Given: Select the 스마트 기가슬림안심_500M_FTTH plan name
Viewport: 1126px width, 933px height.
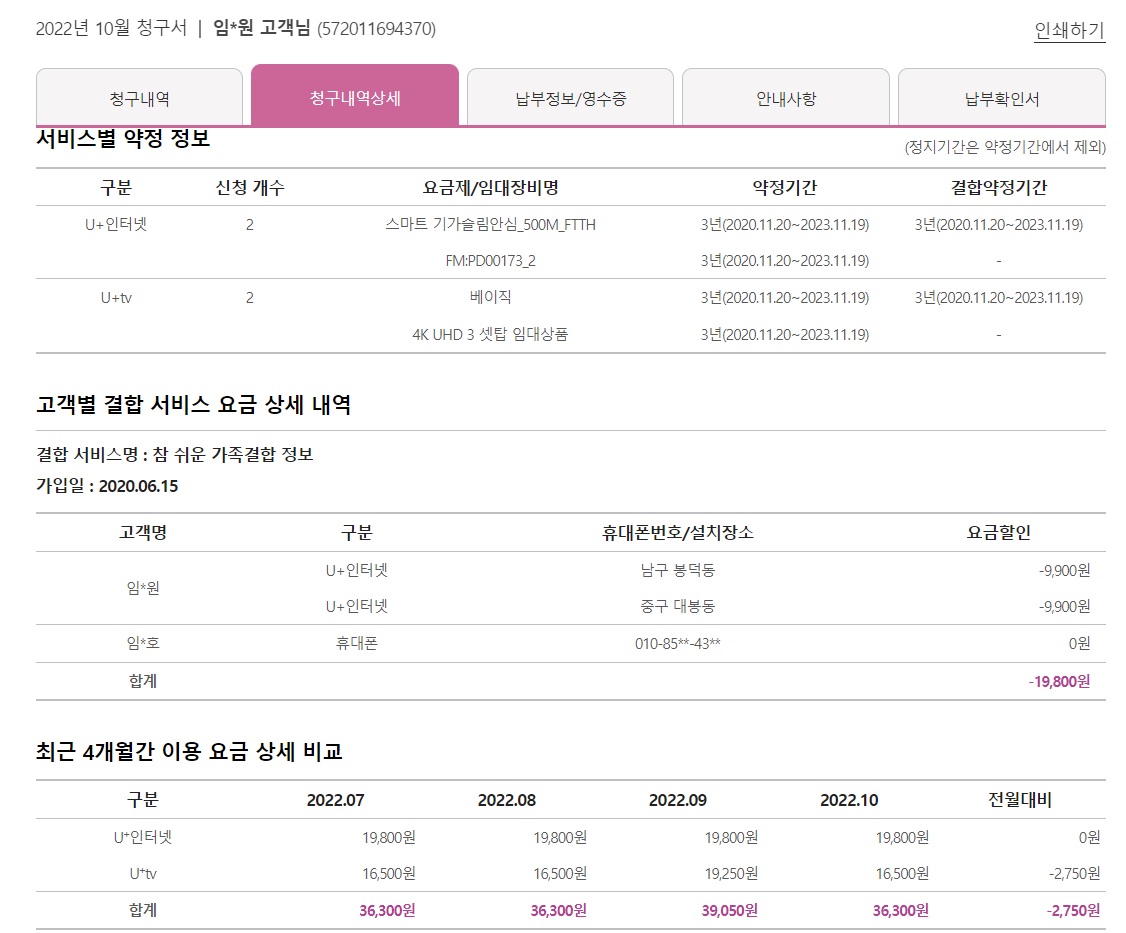Looking at the screenshot, I should tap(490, 225).
